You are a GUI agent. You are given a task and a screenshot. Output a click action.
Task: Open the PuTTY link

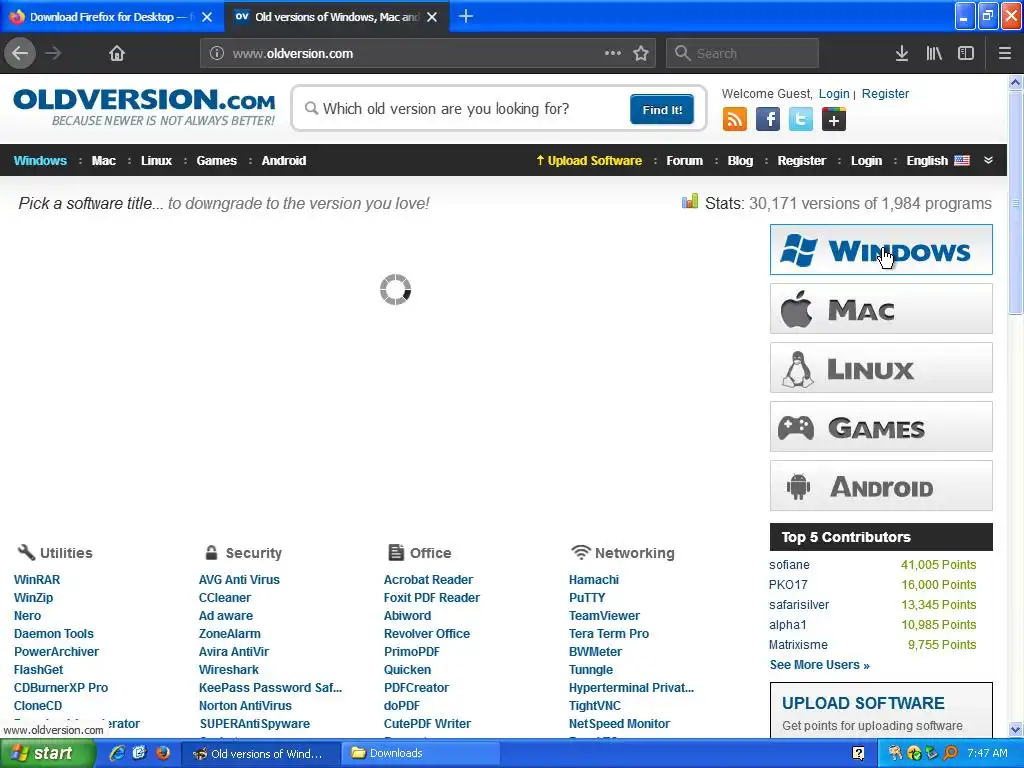point(587,598)
